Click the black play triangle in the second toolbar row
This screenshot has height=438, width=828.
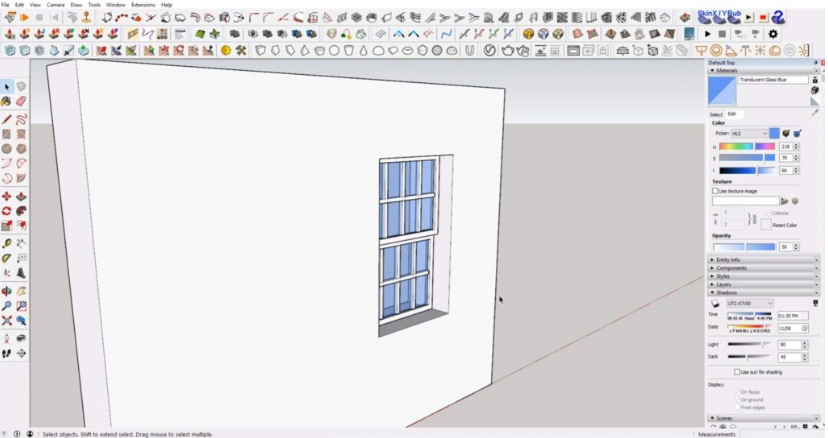708,34
